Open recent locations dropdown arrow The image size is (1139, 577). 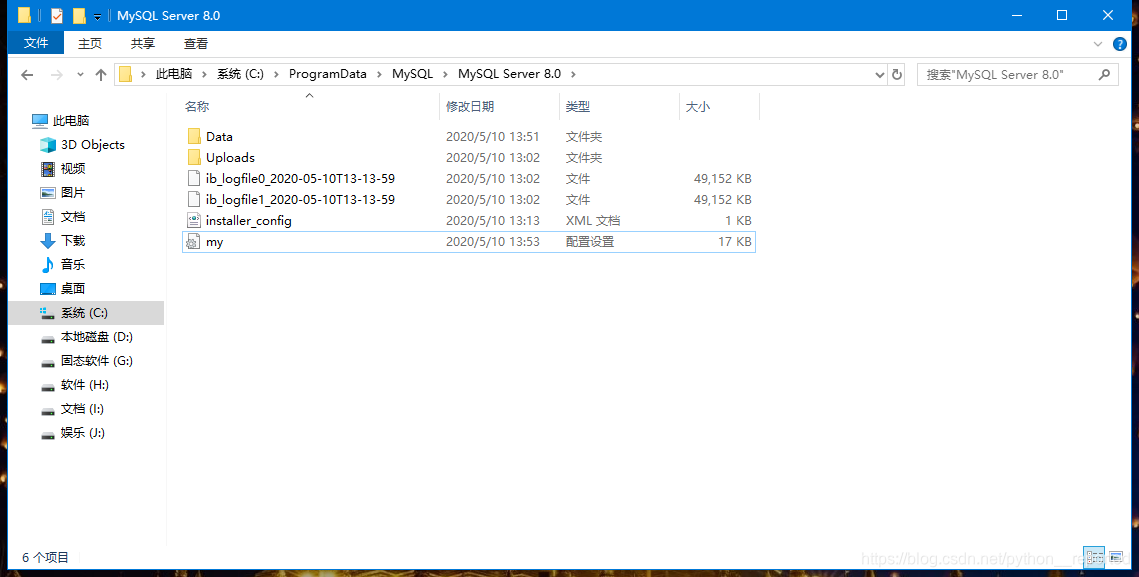(80, 74)
